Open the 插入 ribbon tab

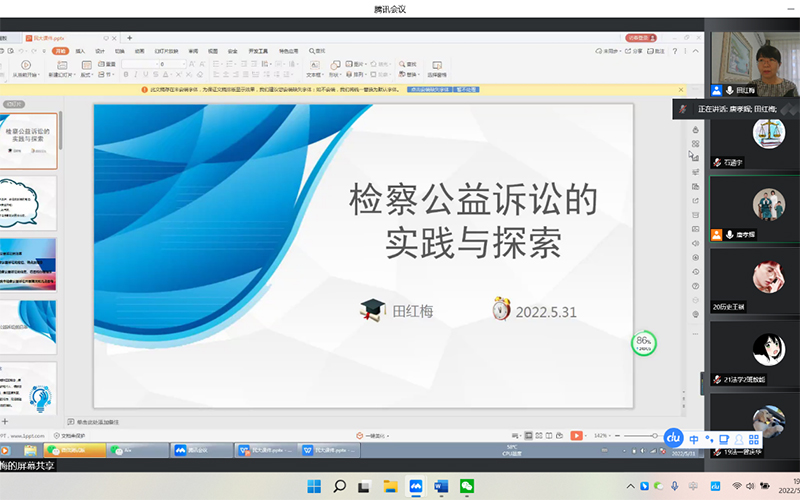80,51
